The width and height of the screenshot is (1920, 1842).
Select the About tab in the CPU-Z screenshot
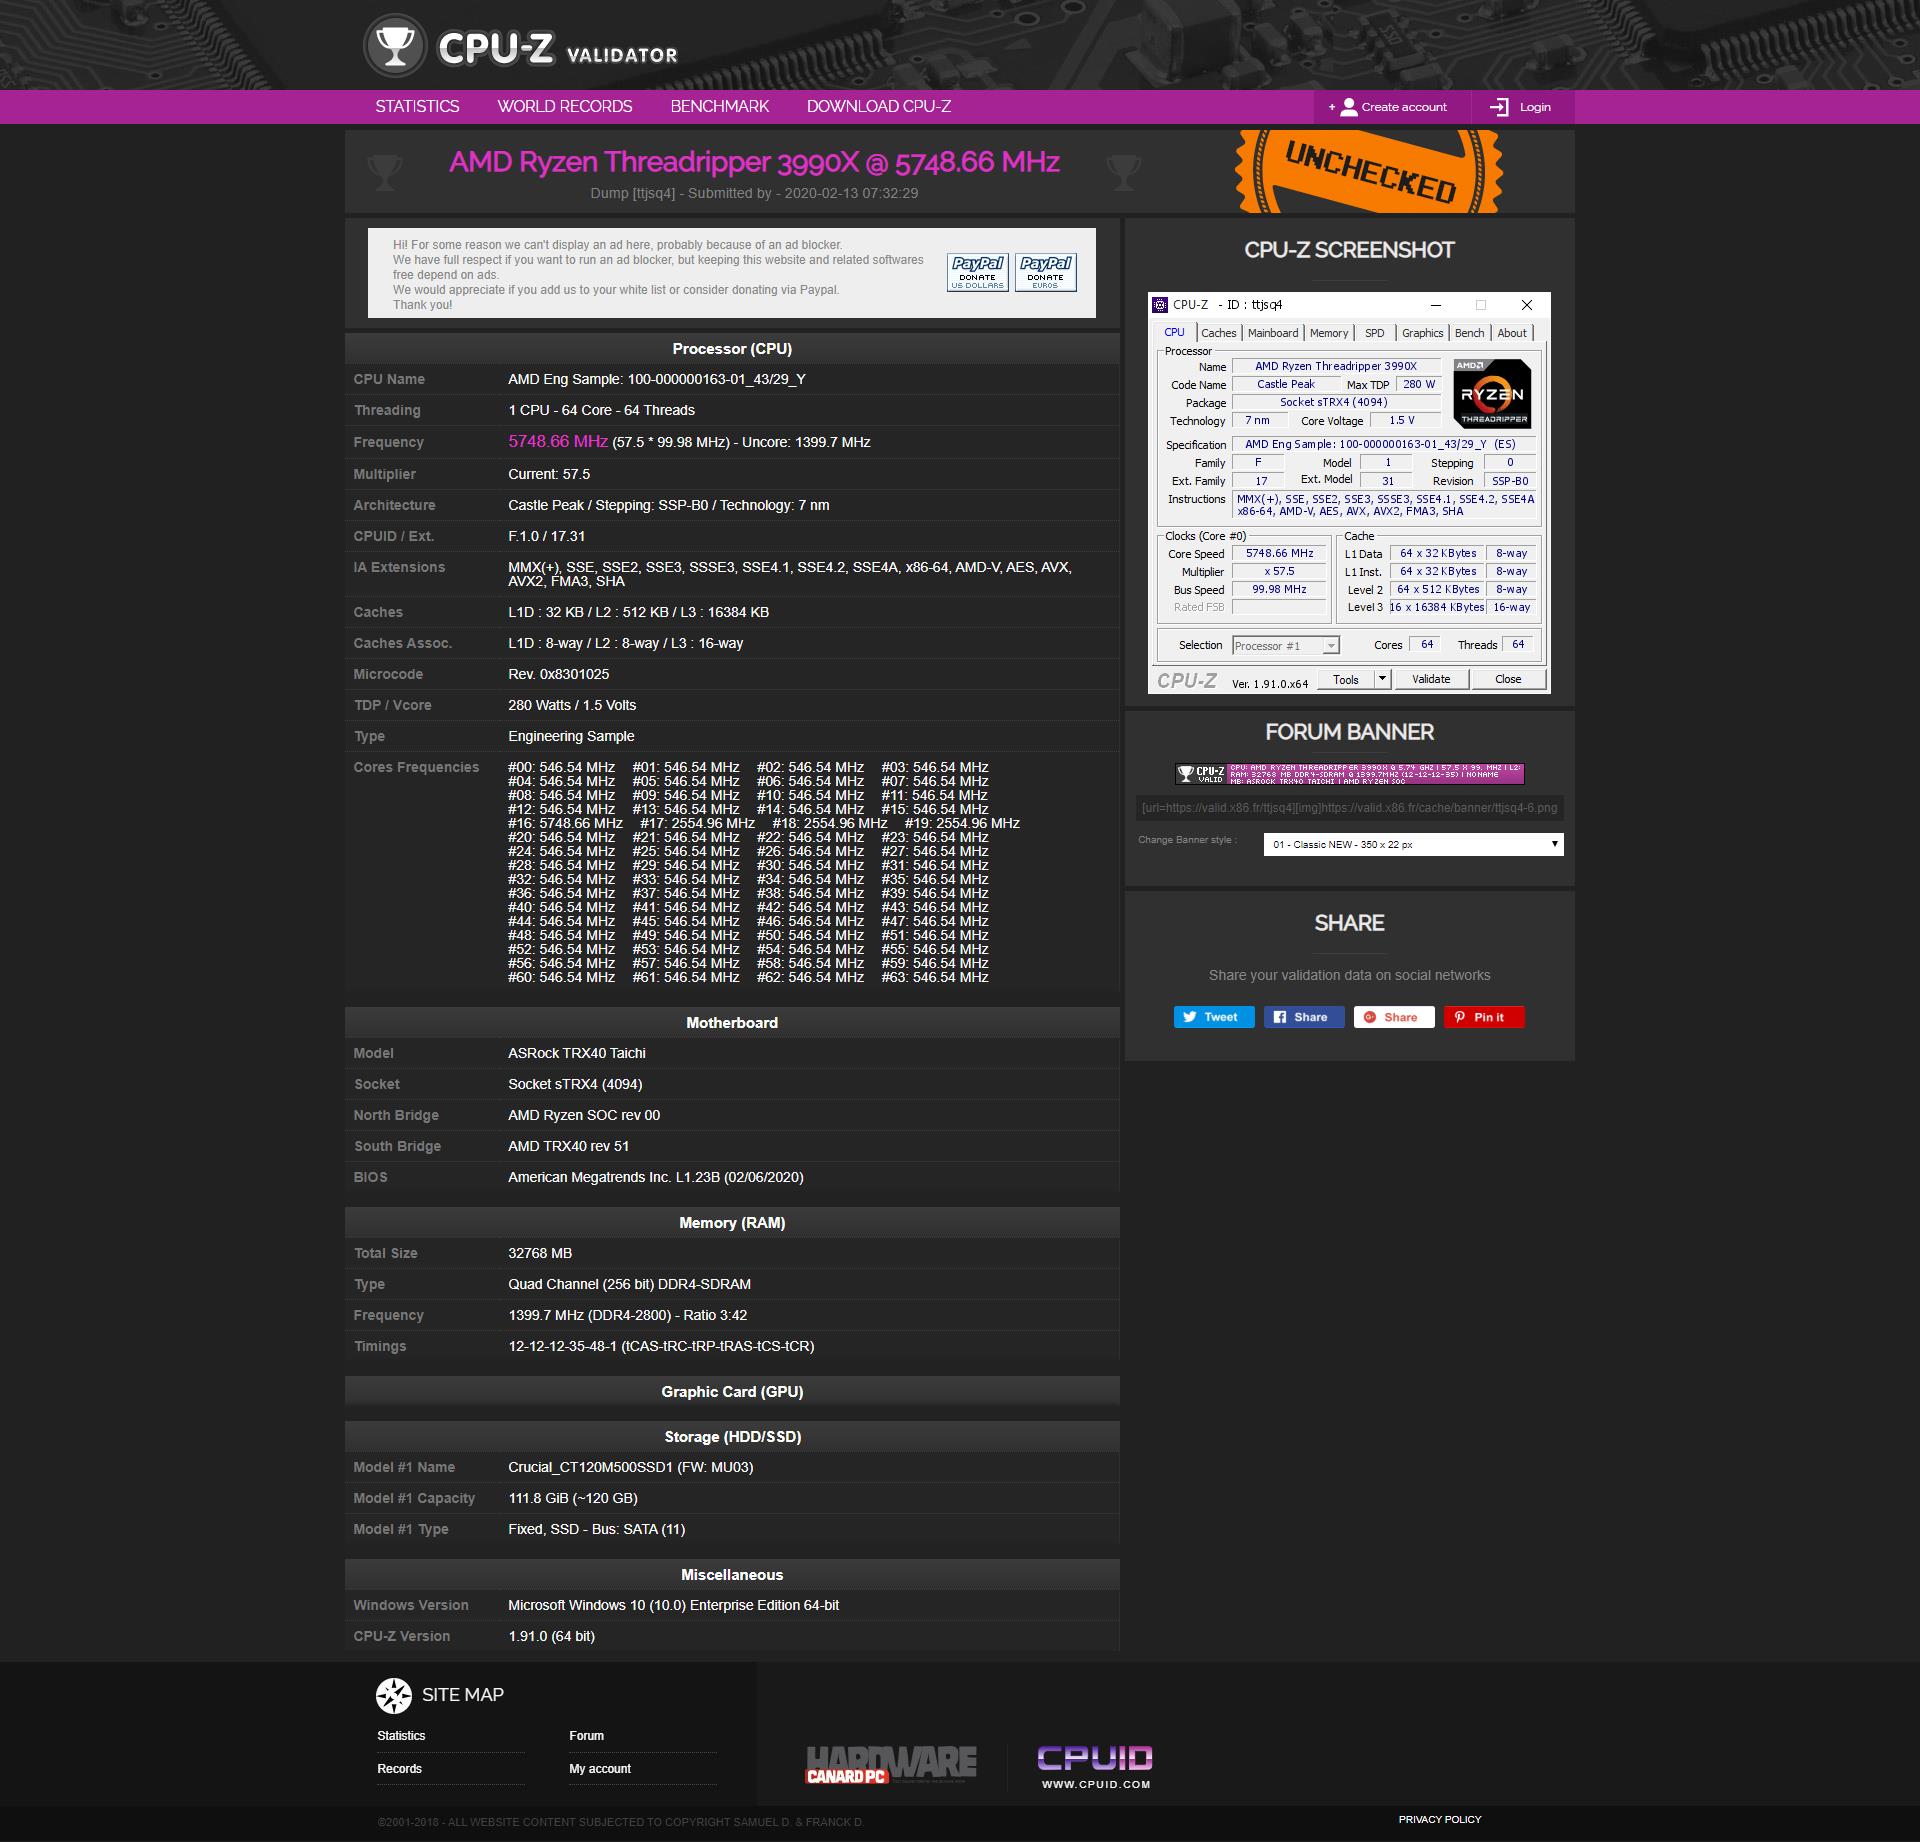[1512, 333]
